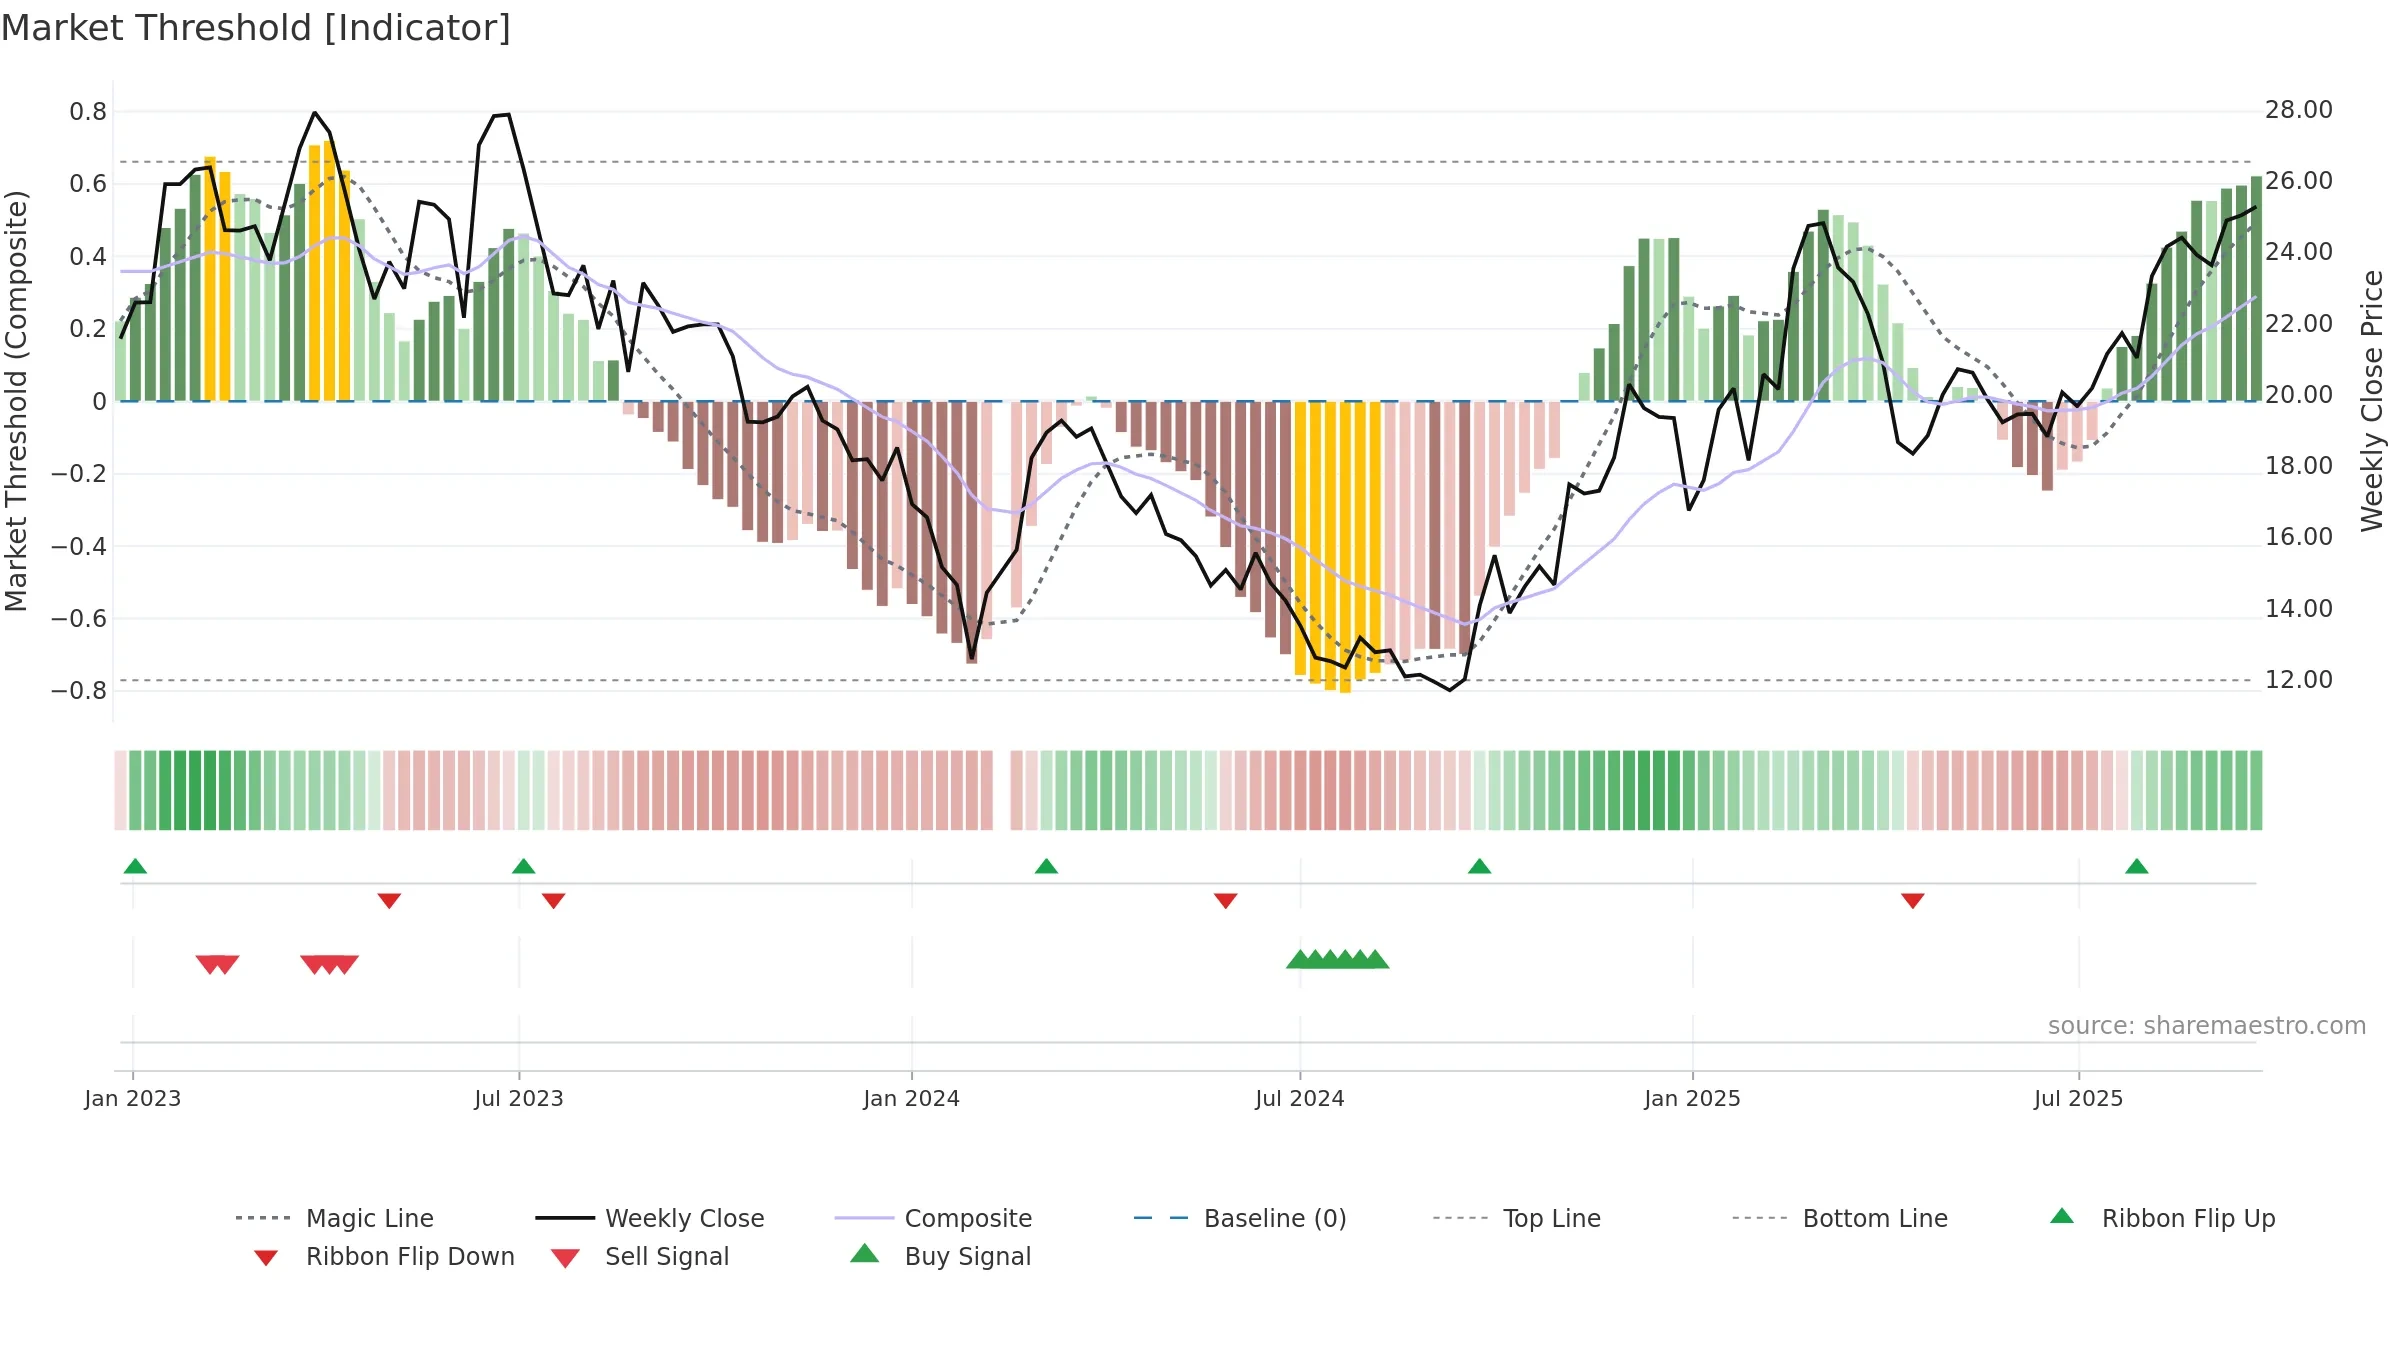Image resolution: width=2400 pixels, height=1350 pixels.
Task: Click the ribbon flip up triangle at Jan 2023
Action: (135, 866)
